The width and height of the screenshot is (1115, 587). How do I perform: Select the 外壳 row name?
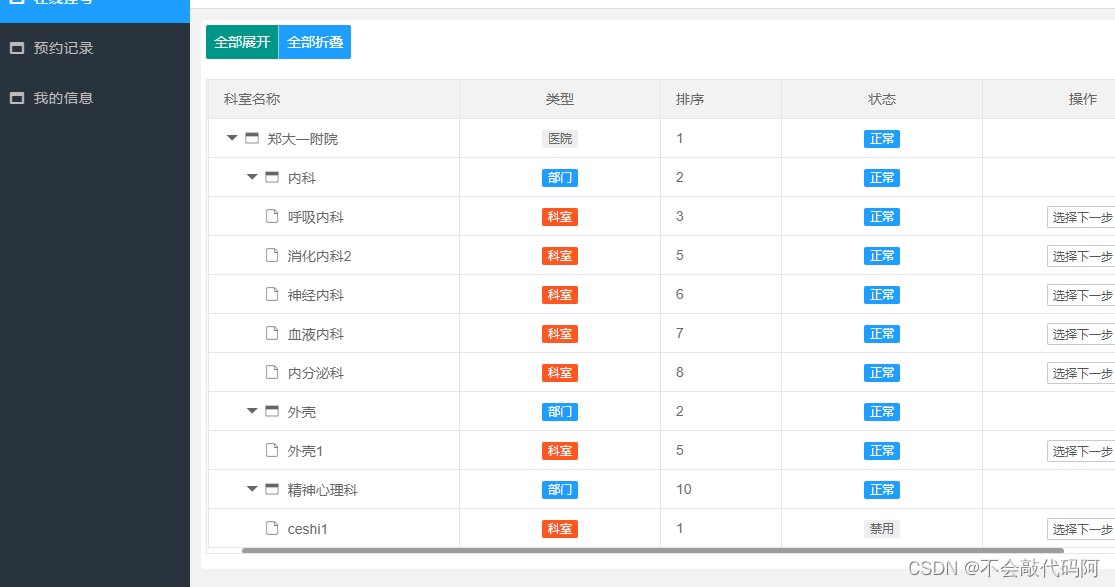(x=302, y=412)
